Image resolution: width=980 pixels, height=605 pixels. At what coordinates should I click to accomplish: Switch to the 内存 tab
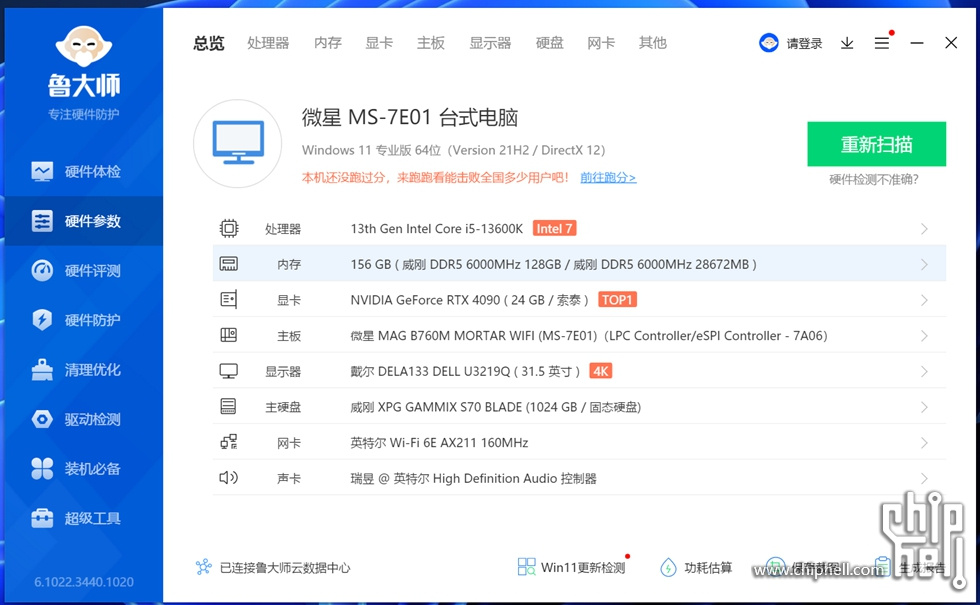[328, 43]
